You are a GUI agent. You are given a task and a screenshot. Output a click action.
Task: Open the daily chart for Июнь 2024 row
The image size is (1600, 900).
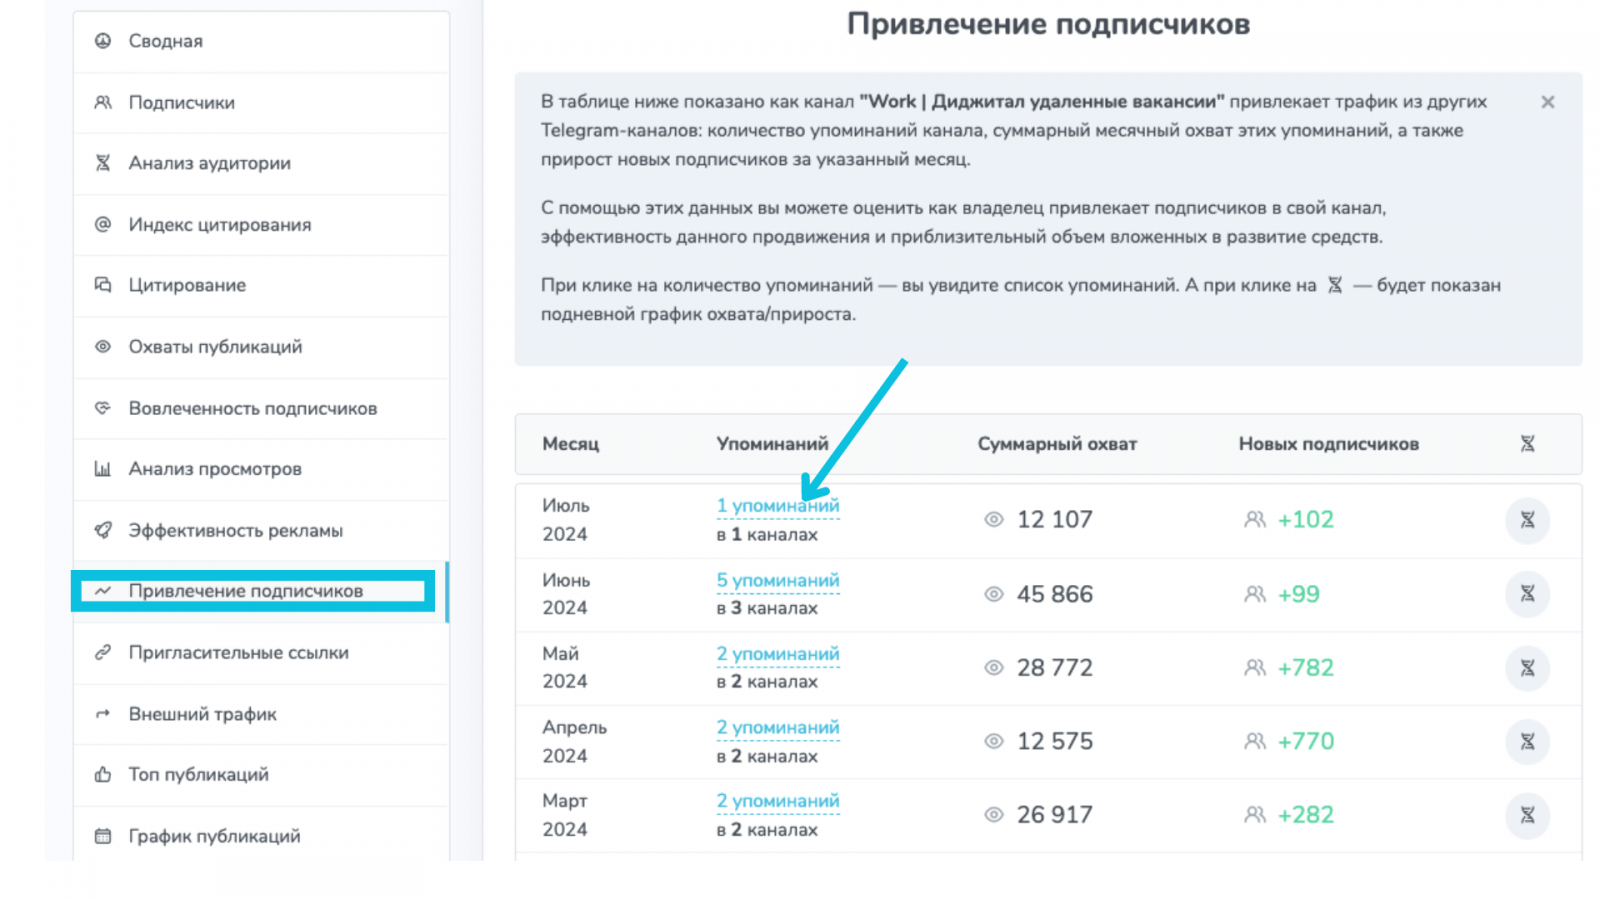[1527, 594]
